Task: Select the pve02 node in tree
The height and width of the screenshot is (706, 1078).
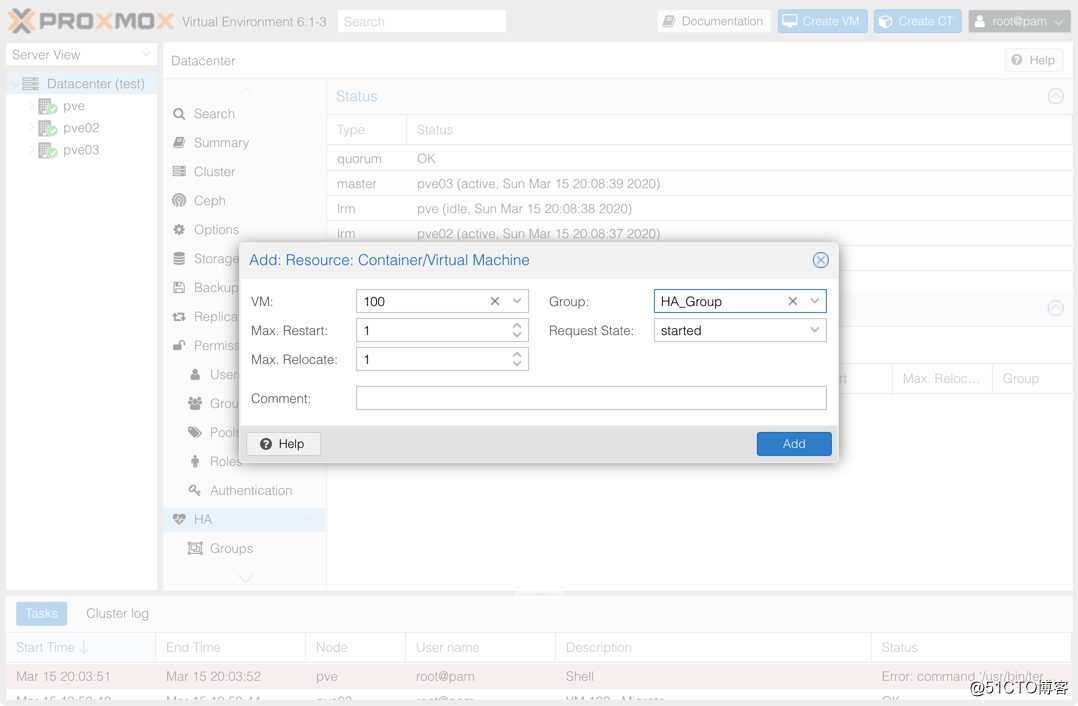Action: coord(82,128)
